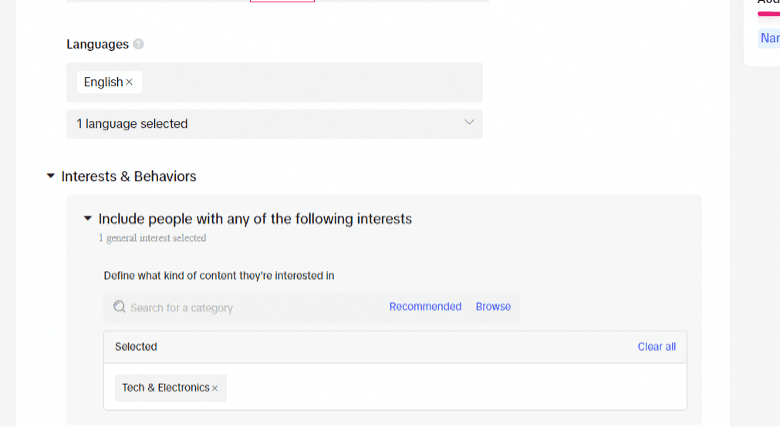This screenshot has height=428, width=780.
Task: Click the Languages selection box area
Action: (274, 83)
